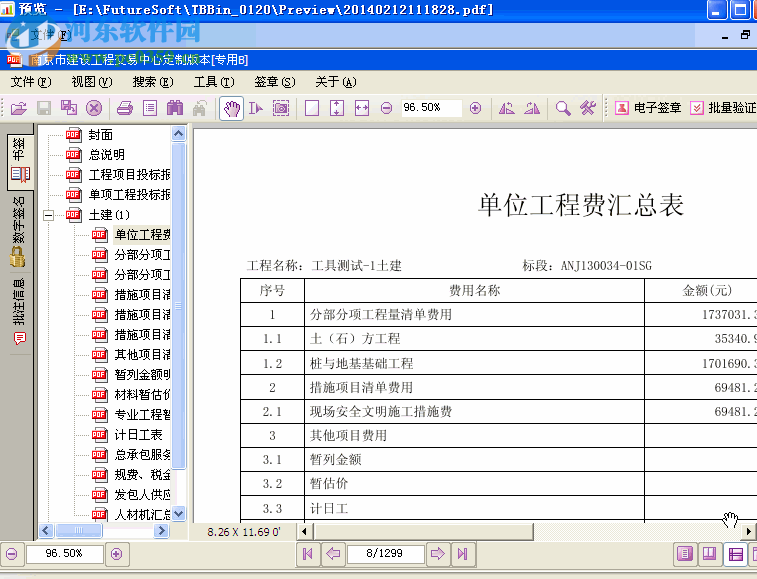Click the snapshot camera tool icon

[x=281, y=108]
